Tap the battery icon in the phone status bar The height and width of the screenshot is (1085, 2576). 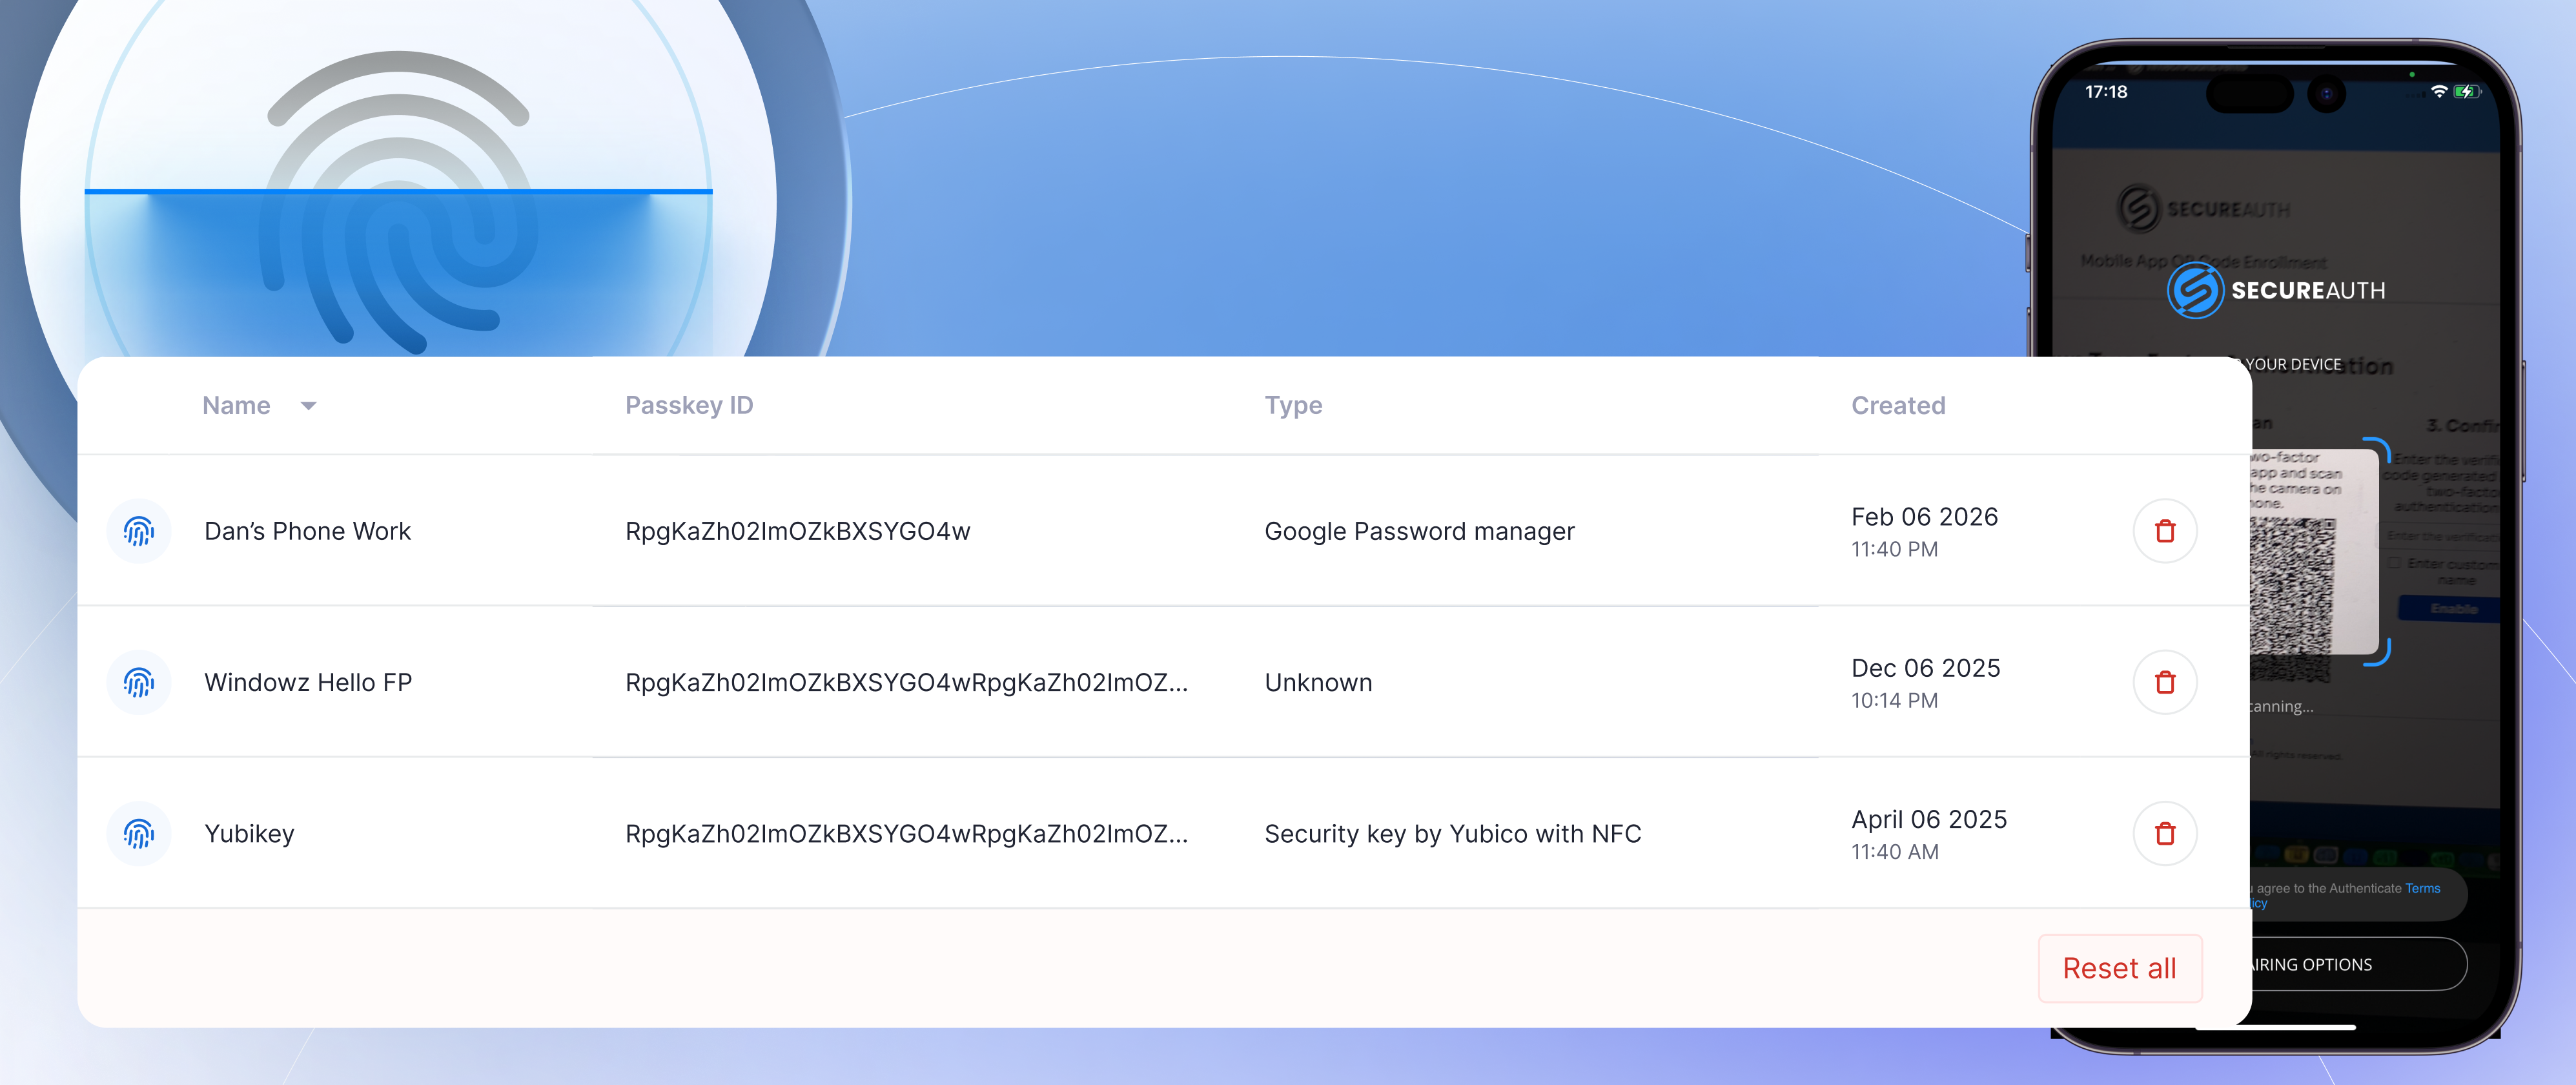coord(2467,91)
